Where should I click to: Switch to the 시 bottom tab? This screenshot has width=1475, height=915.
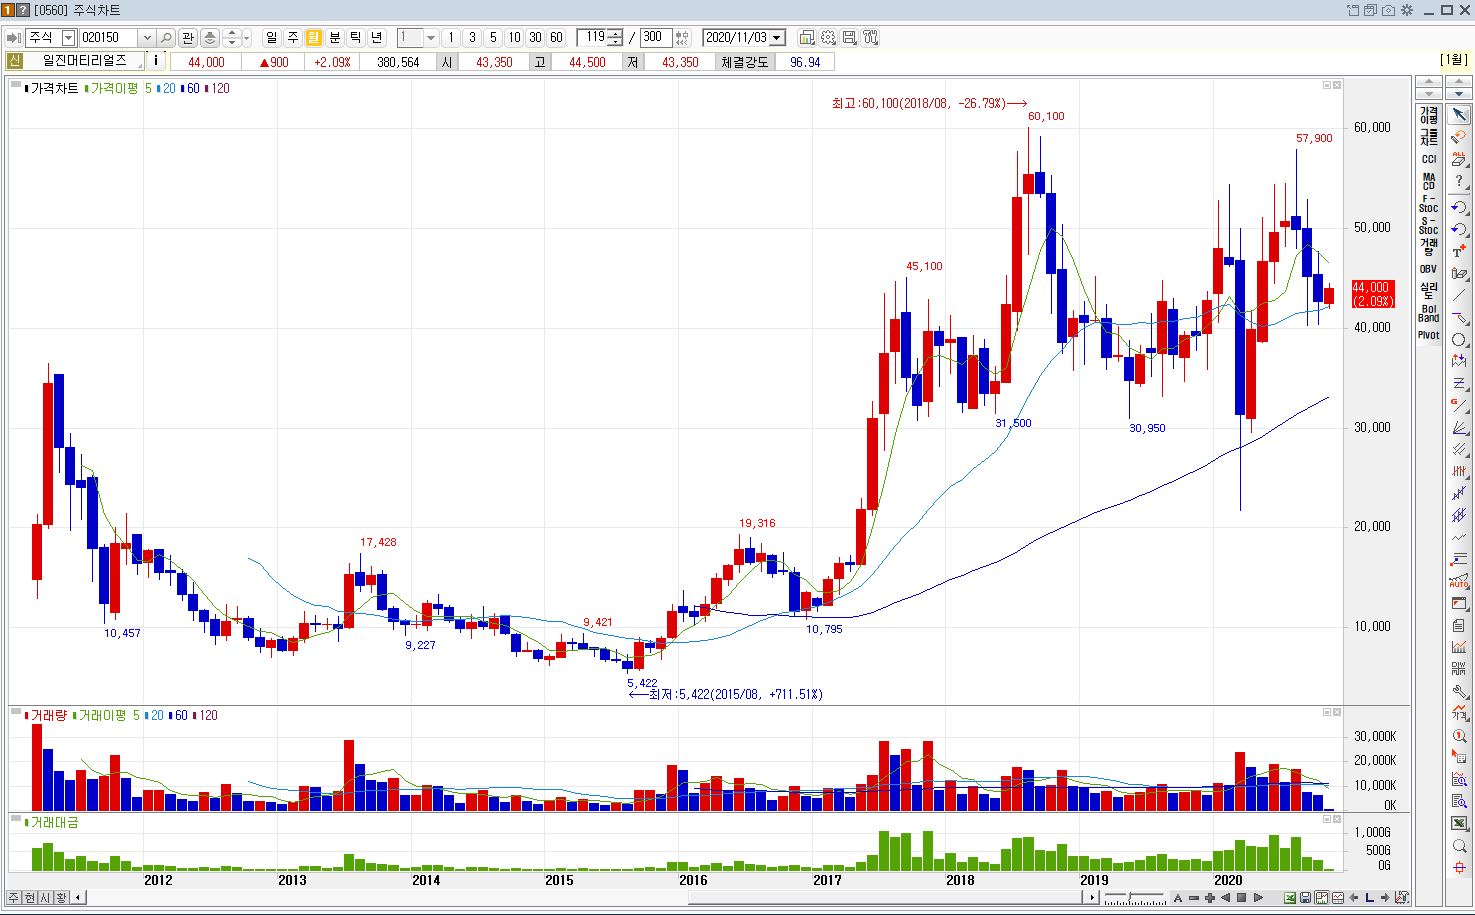pos(46,897)
